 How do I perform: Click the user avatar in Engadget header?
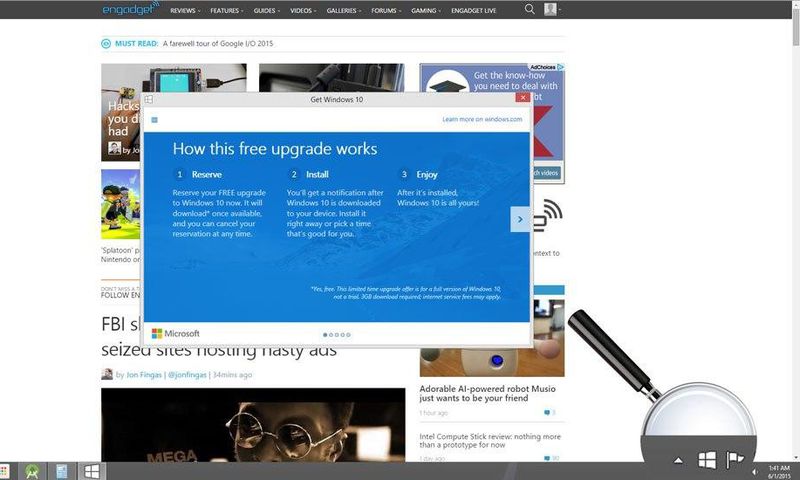(x=549, y=9)
